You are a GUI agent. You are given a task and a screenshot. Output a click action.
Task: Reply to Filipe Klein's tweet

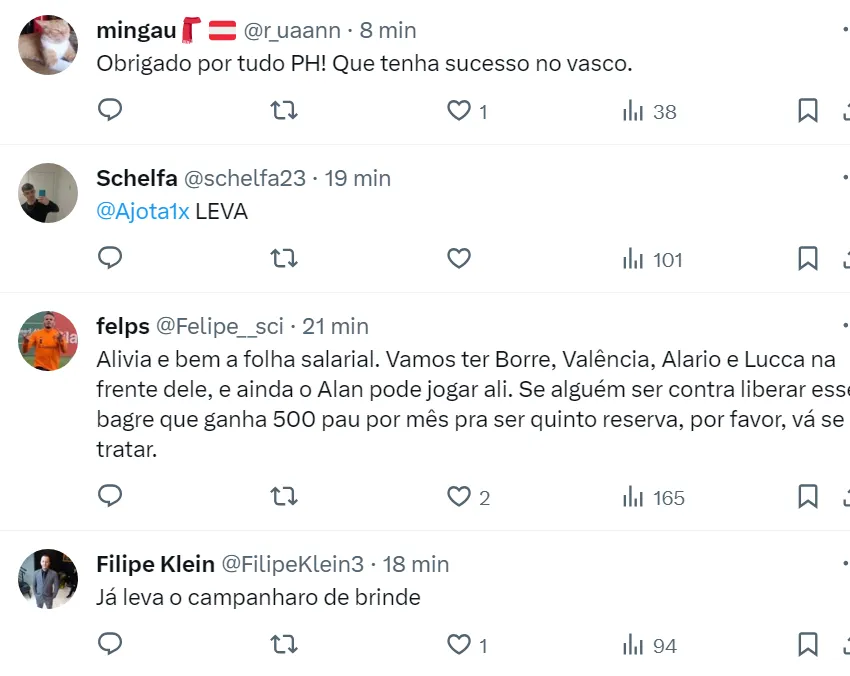110,644
